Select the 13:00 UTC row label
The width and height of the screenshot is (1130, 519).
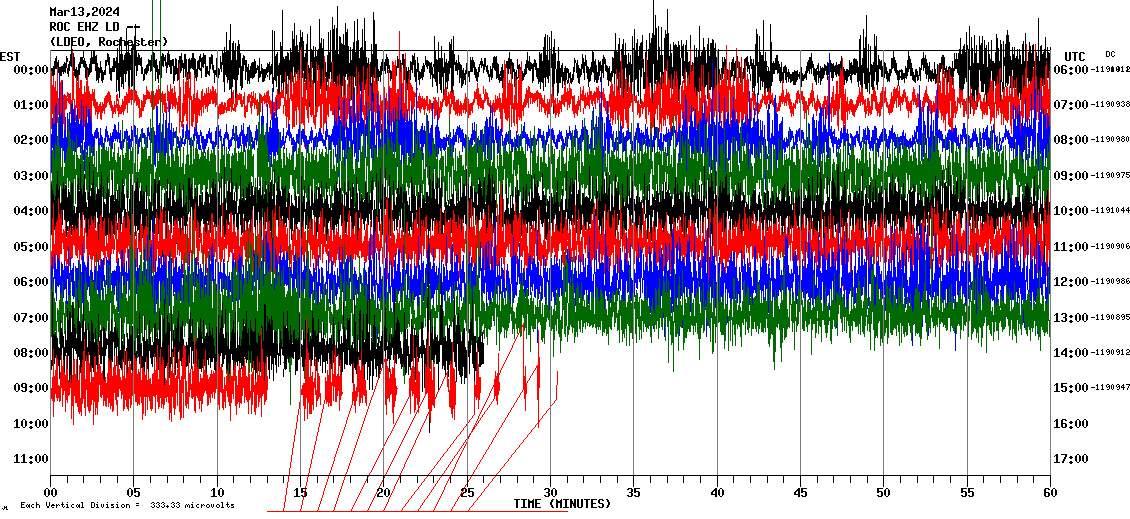click(1071, 318)
